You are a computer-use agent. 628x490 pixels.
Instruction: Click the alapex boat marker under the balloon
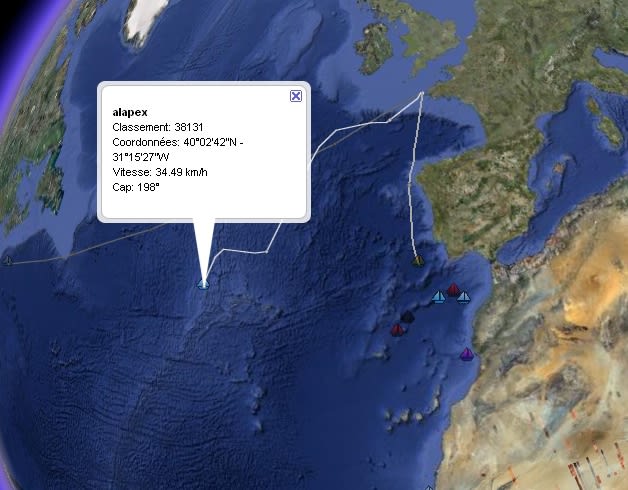tap(203, 284)
